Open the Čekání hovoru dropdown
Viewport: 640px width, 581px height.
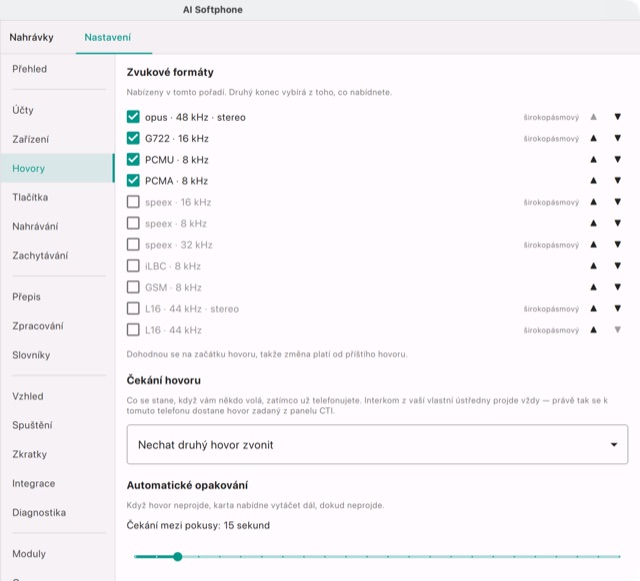click(377, 444)
